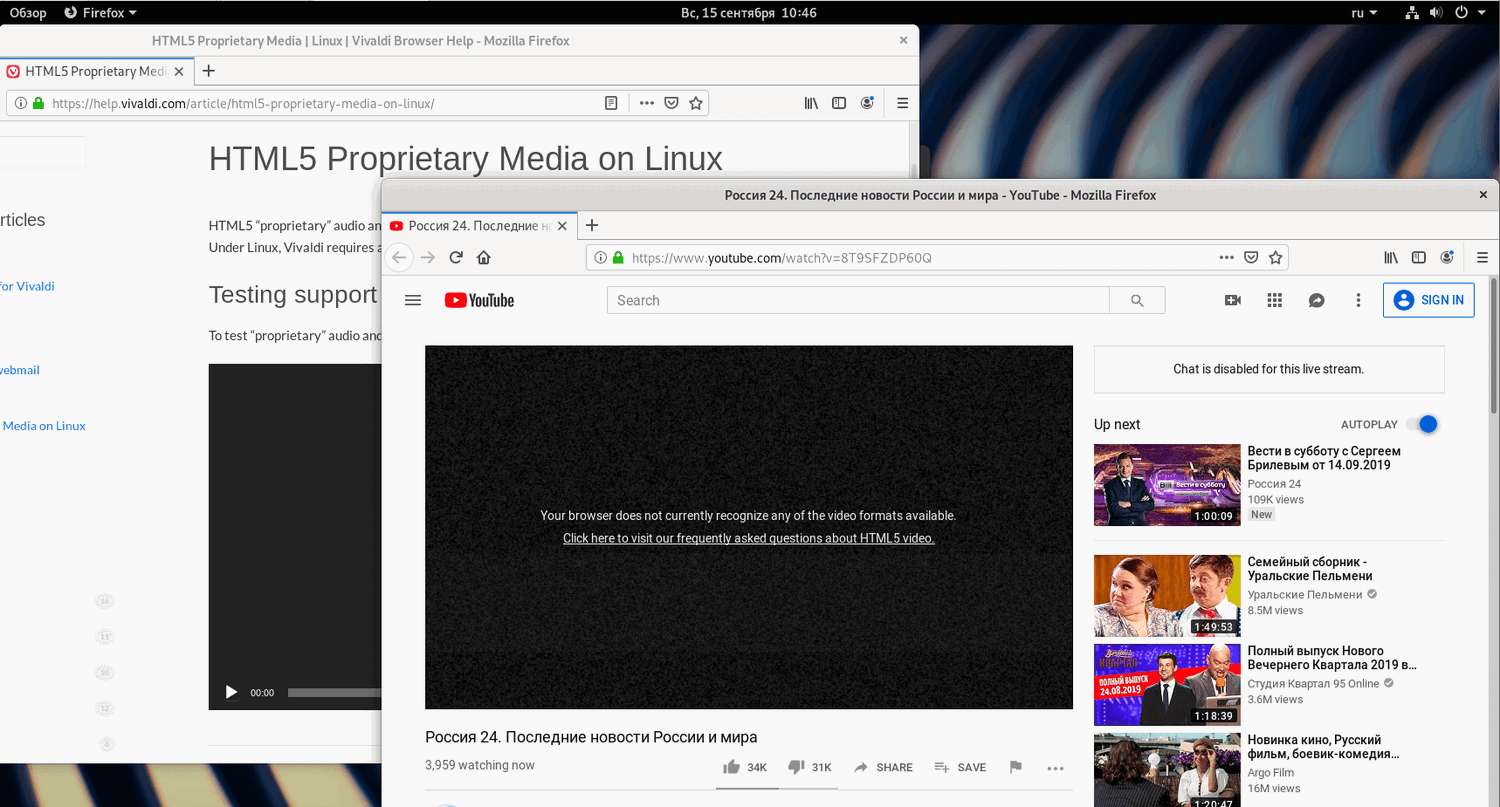Report video using the flag icon
Image resolution: width=1500 pixels, height=807 pixels.
[x=1016, y=767]
